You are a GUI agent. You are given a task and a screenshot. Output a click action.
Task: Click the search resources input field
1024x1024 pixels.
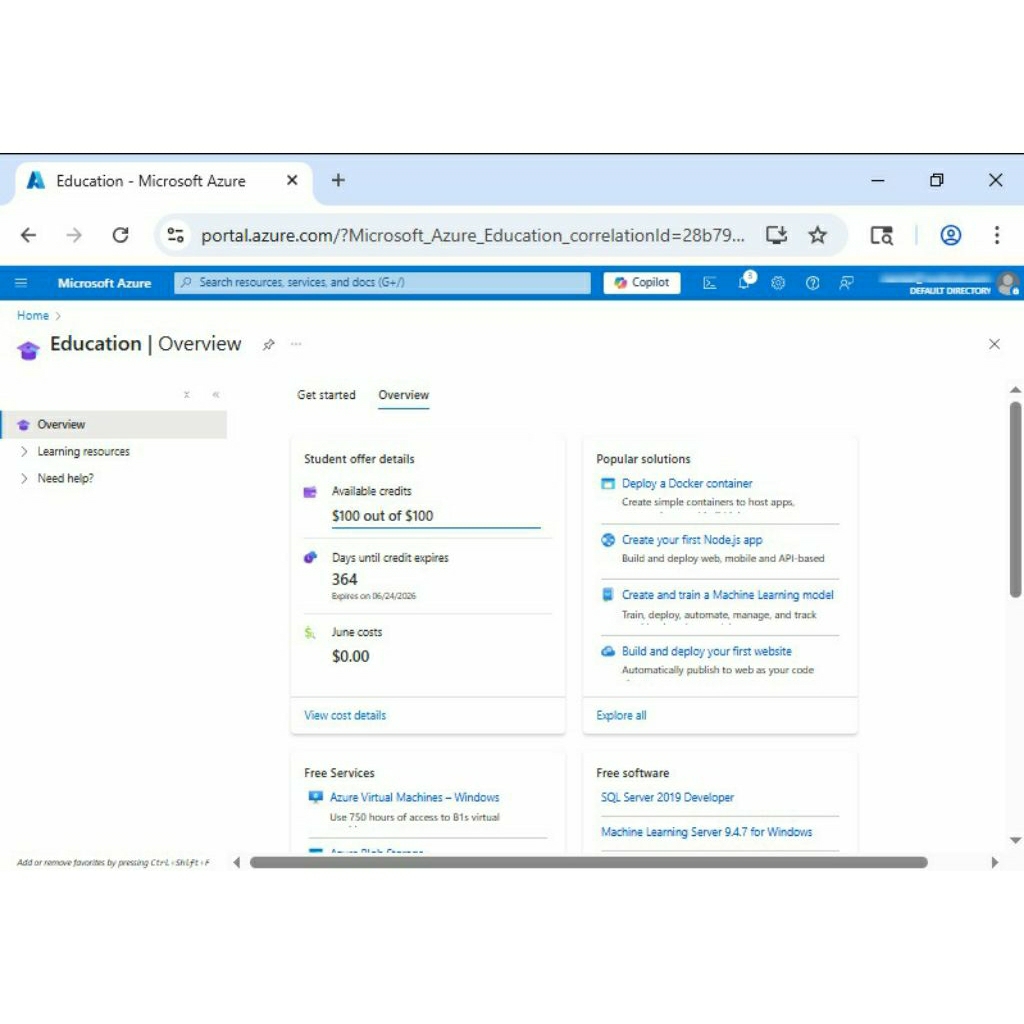380,283
